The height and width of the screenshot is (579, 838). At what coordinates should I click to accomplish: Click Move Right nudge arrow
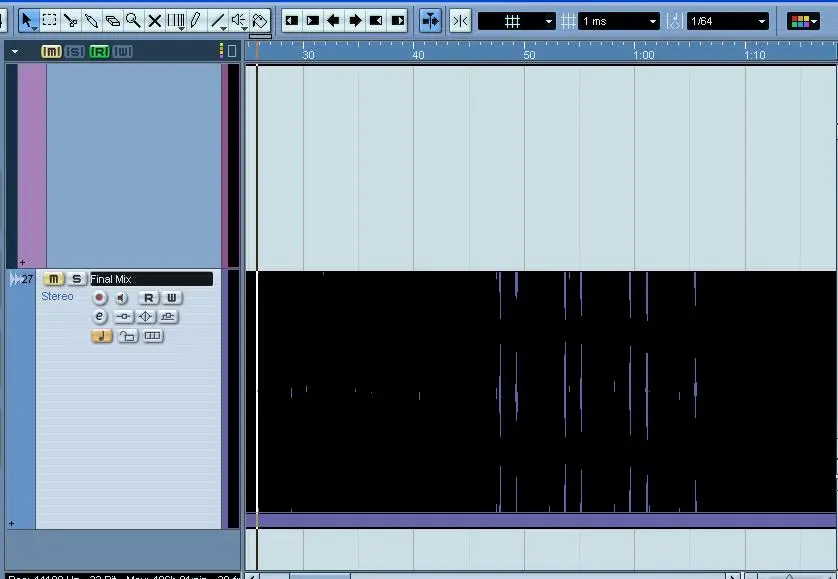click(355, 21)
